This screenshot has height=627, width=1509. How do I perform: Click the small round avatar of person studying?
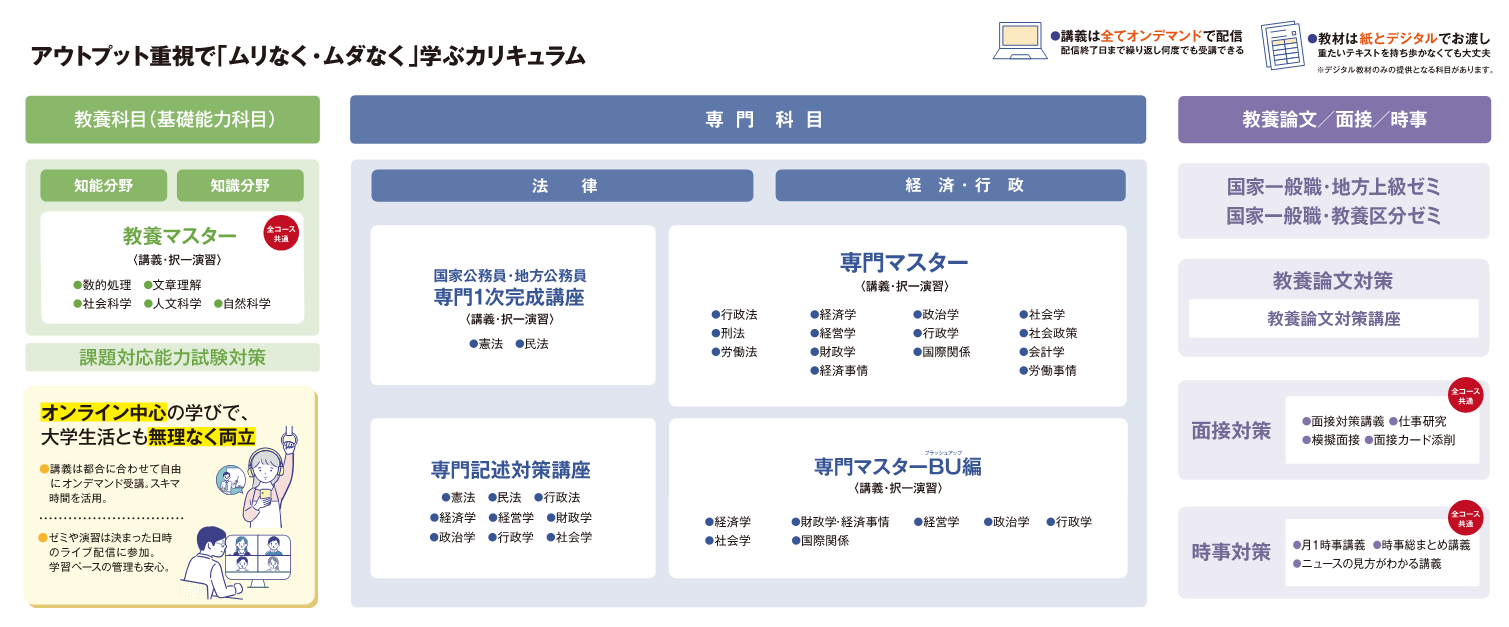click(229, 482)
